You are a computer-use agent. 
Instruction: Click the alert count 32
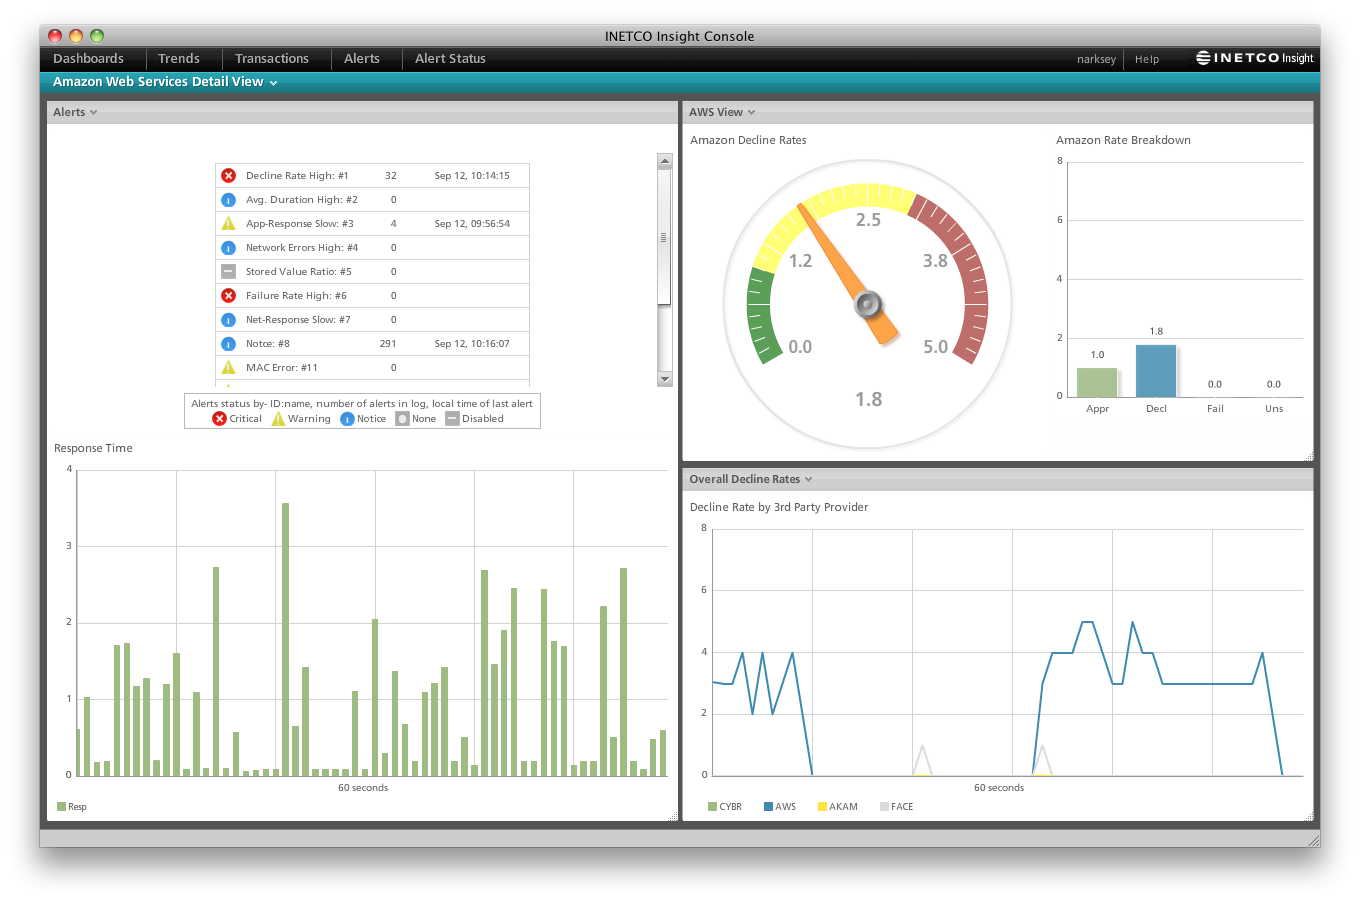pyautogui.click(x=391, y=175)
